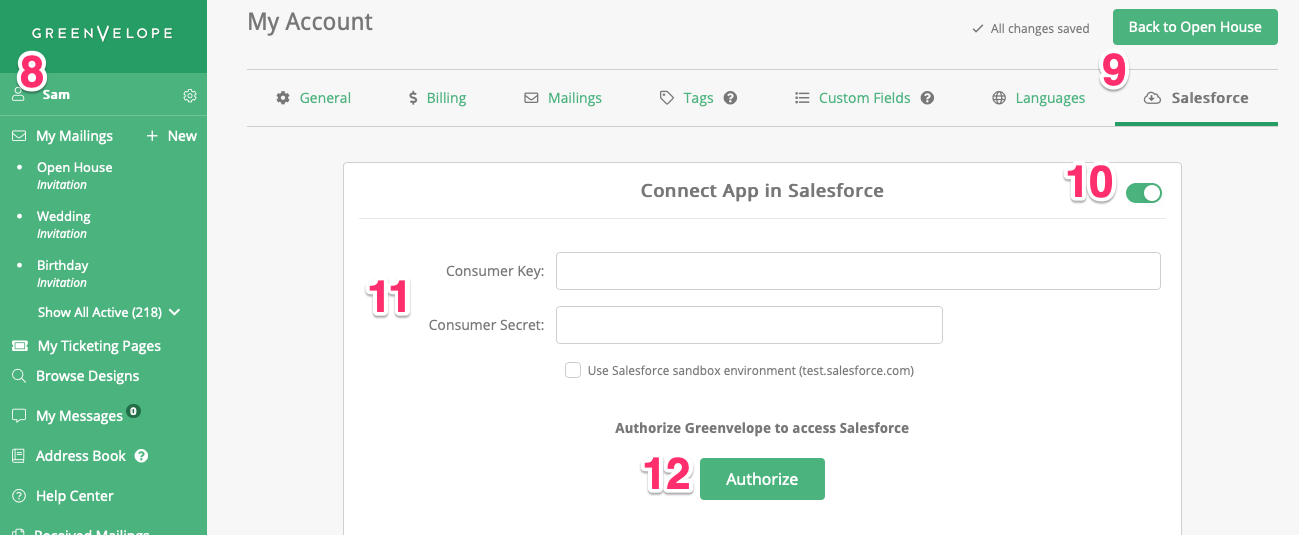Click the Browse Designs magnifier icon
The width and height of the screenshot is (1299, 535).
[x=18, y=376]
